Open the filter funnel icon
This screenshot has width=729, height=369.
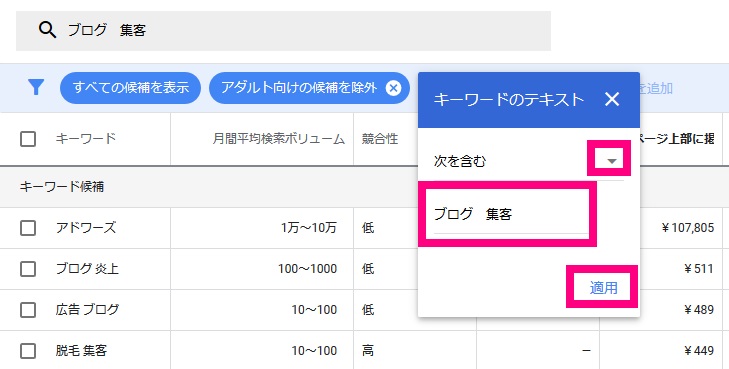[36, 87]
